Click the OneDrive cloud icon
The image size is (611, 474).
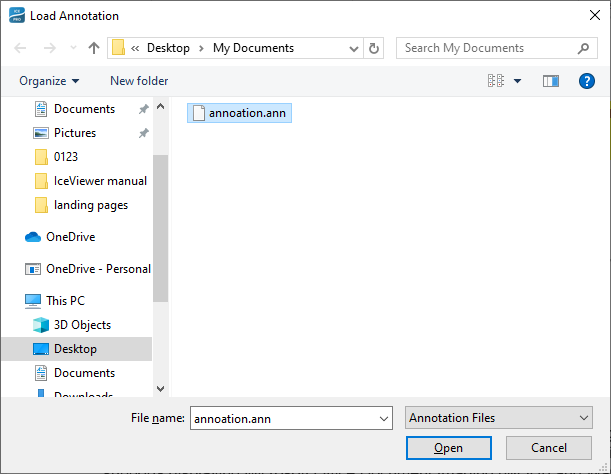point(33,237)
